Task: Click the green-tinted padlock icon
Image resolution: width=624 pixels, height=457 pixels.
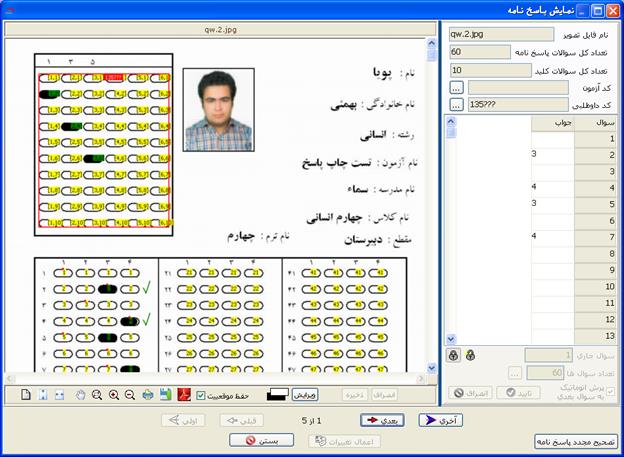Action: point(470,355)
